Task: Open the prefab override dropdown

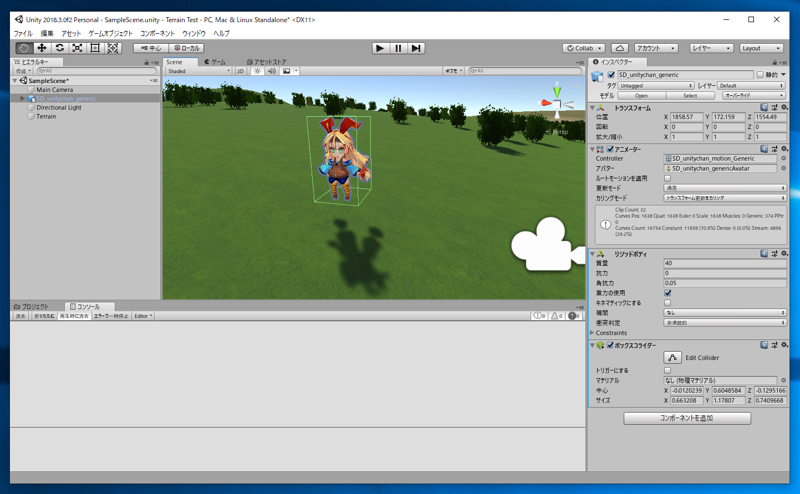Action: coord(753,95)
